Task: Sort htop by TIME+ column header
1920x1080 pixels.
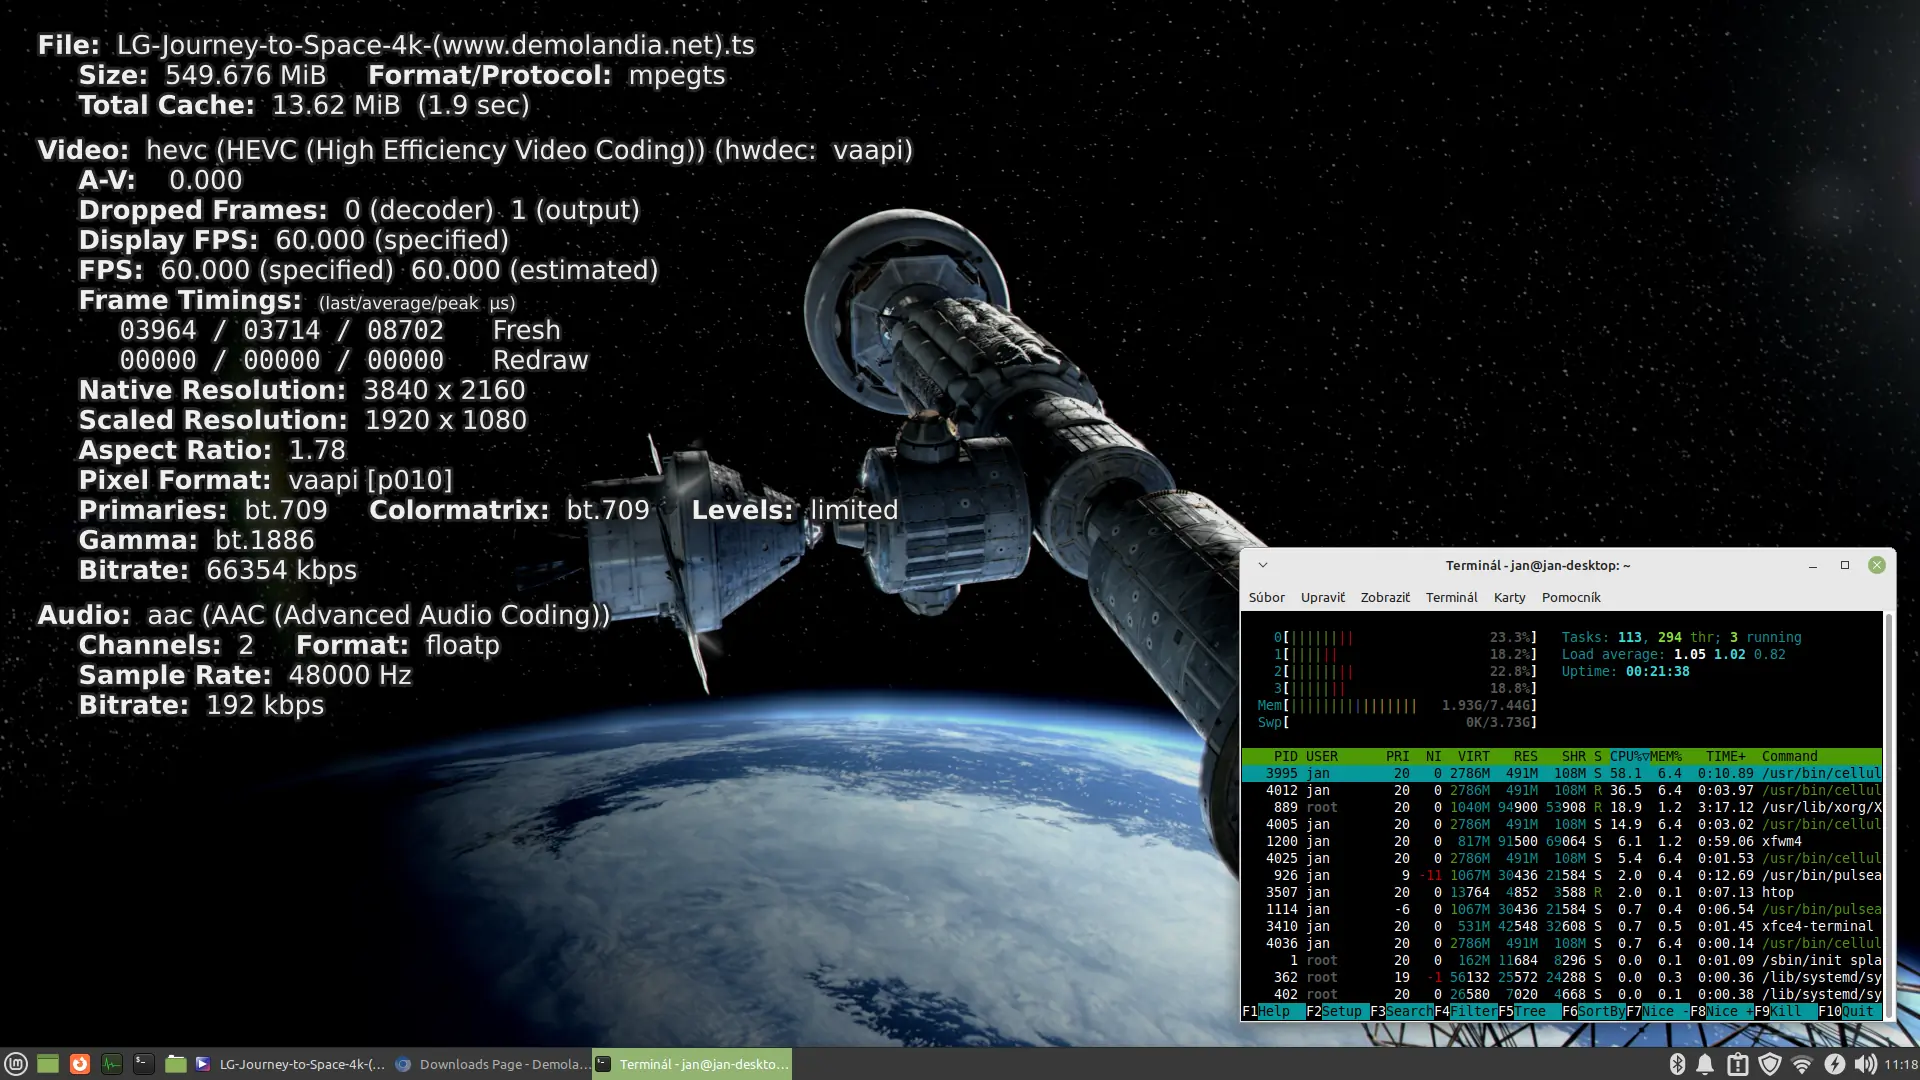Action: [1725, 756]
